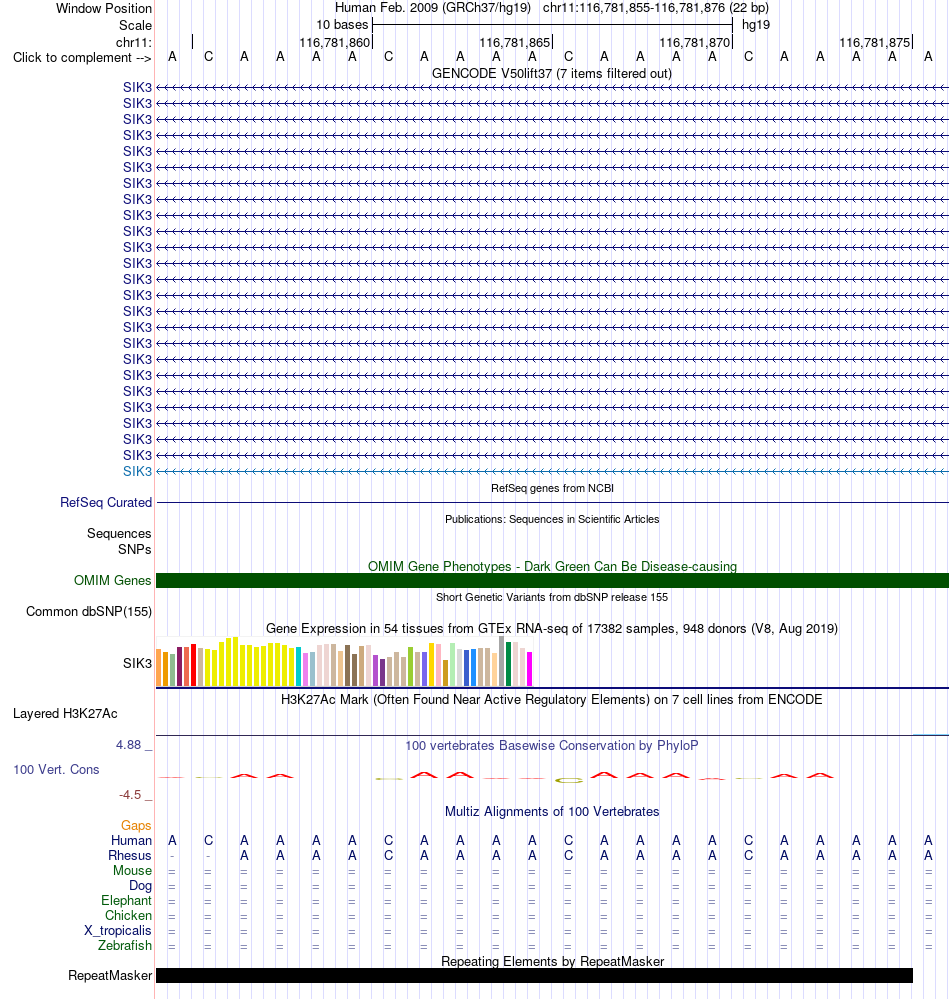This screenshot has width=950, height=999.
Task: Click the Mouse alignment row label
Action: (133, 870)
